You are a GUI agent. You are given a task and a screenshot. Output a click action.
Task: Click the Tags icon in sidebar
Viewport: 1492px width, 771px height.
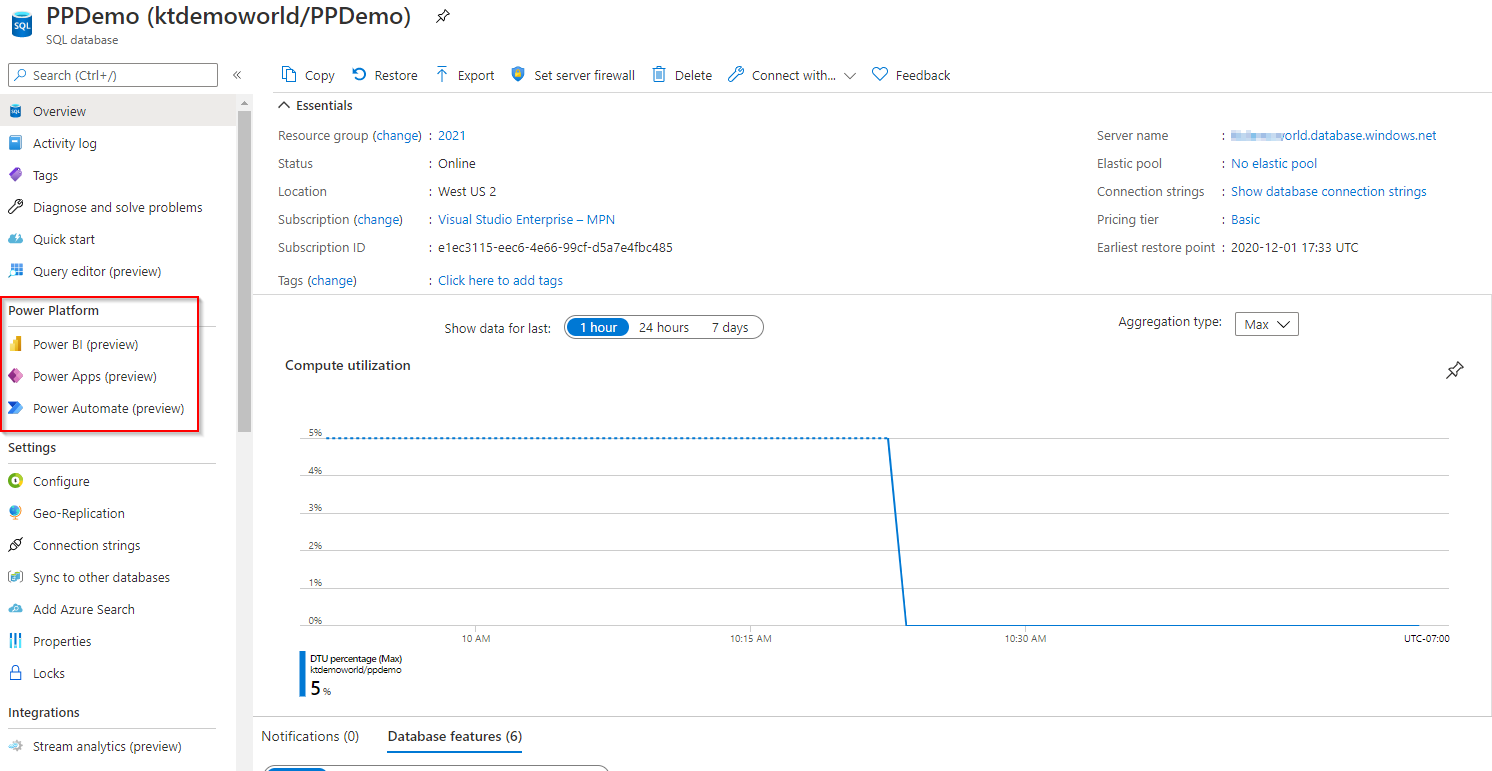(15, 175)
